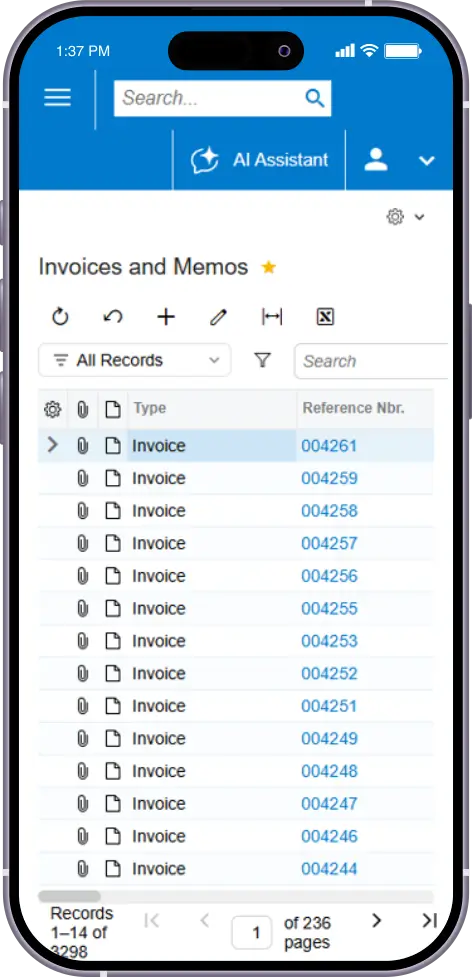
Task: Open the funnel filter settings
Action: [263, 360]
